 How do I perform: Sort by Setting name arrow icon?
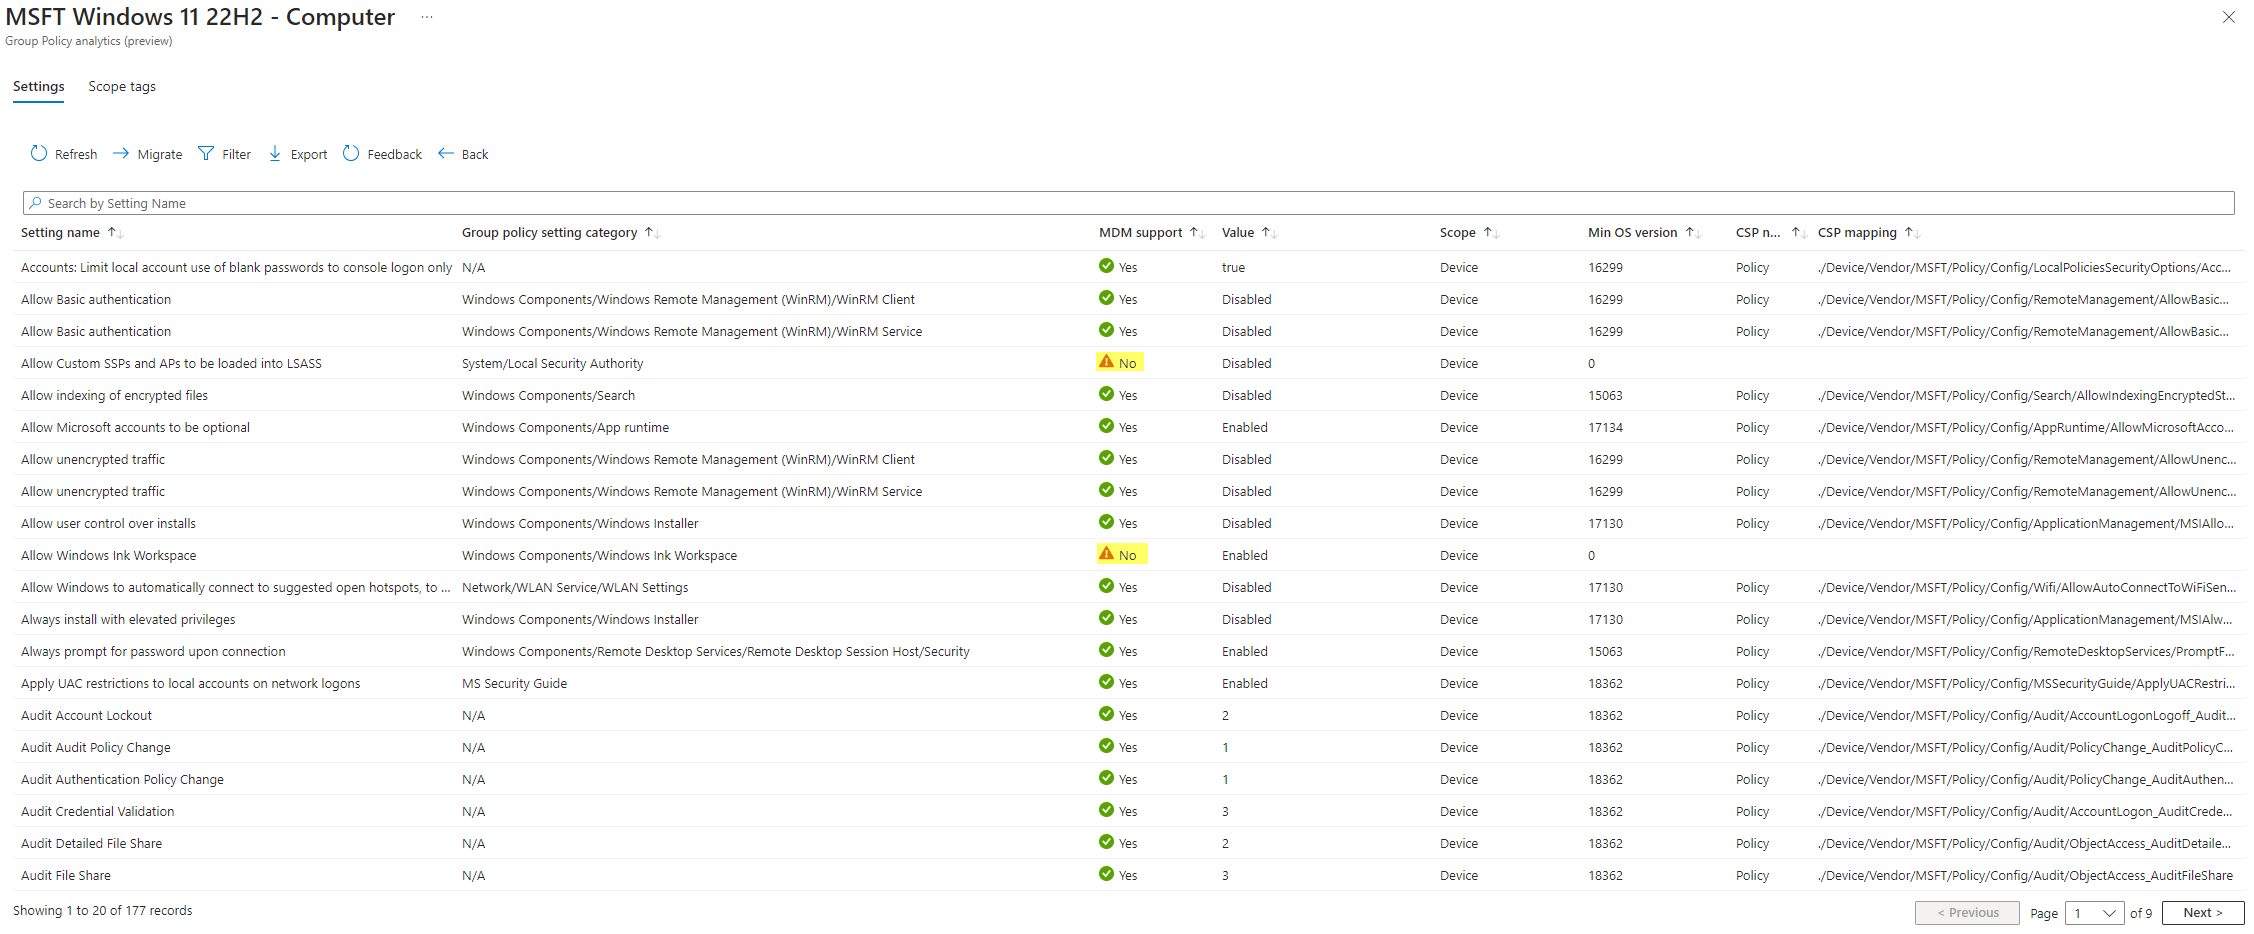115,232
